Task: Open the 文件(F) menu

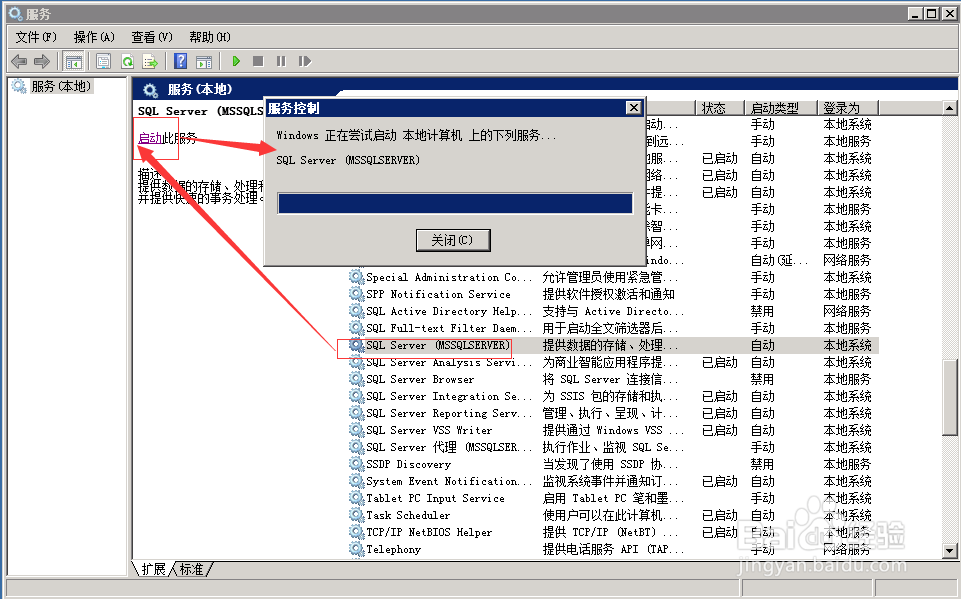Action: (36, 37)
